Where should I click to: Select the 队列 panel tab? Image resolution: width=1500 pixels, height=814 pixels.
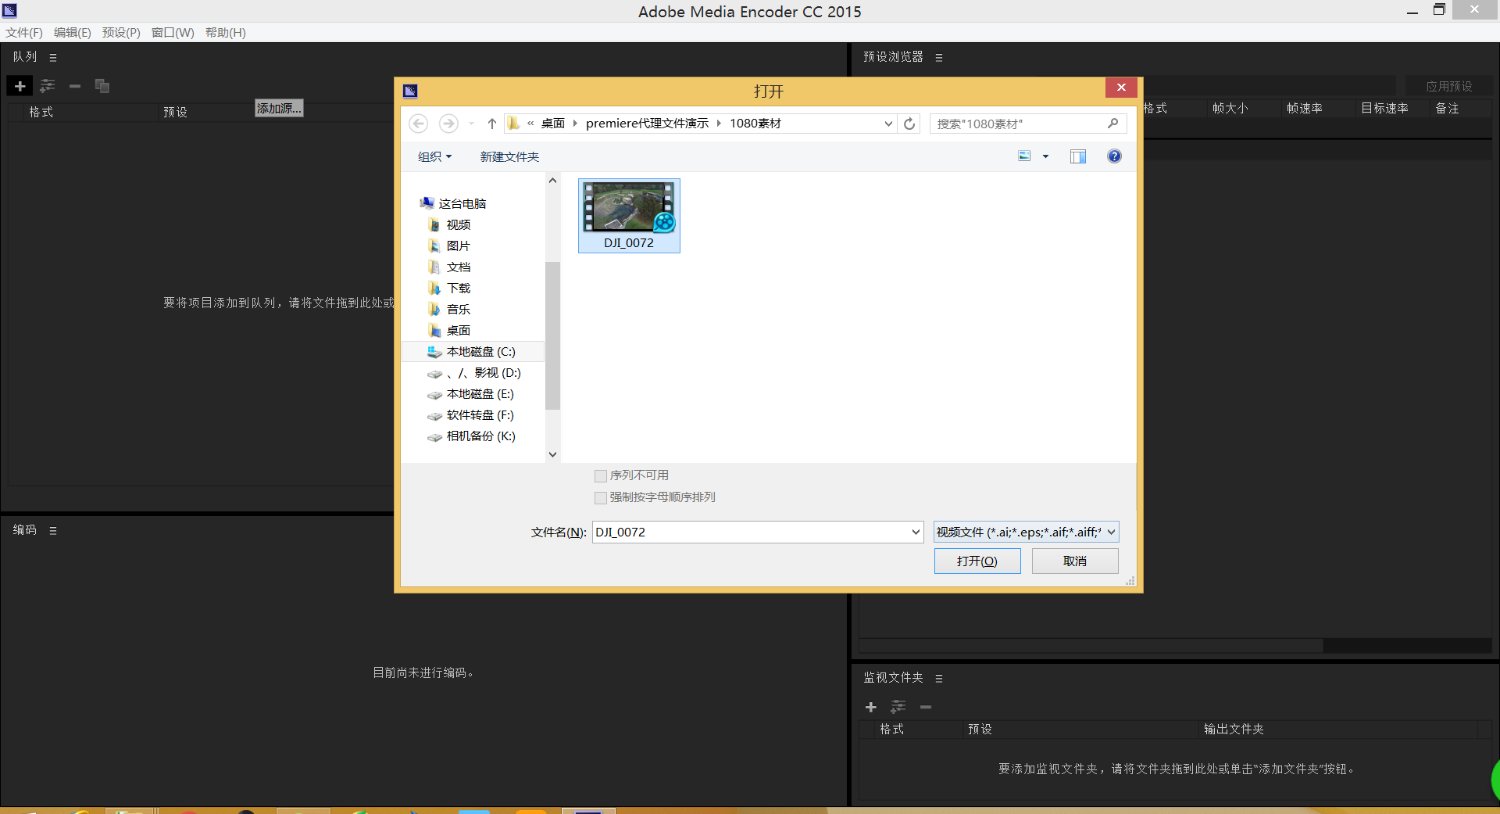click(x=25, y=57)
